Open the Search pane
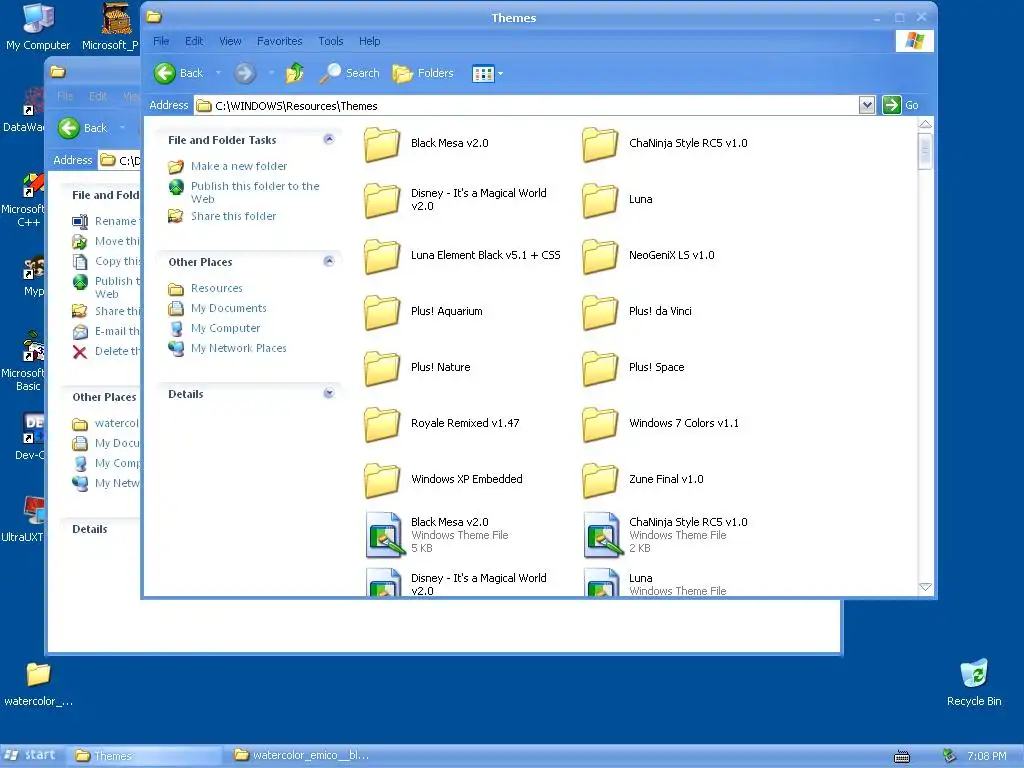 (x=349, y=73)
